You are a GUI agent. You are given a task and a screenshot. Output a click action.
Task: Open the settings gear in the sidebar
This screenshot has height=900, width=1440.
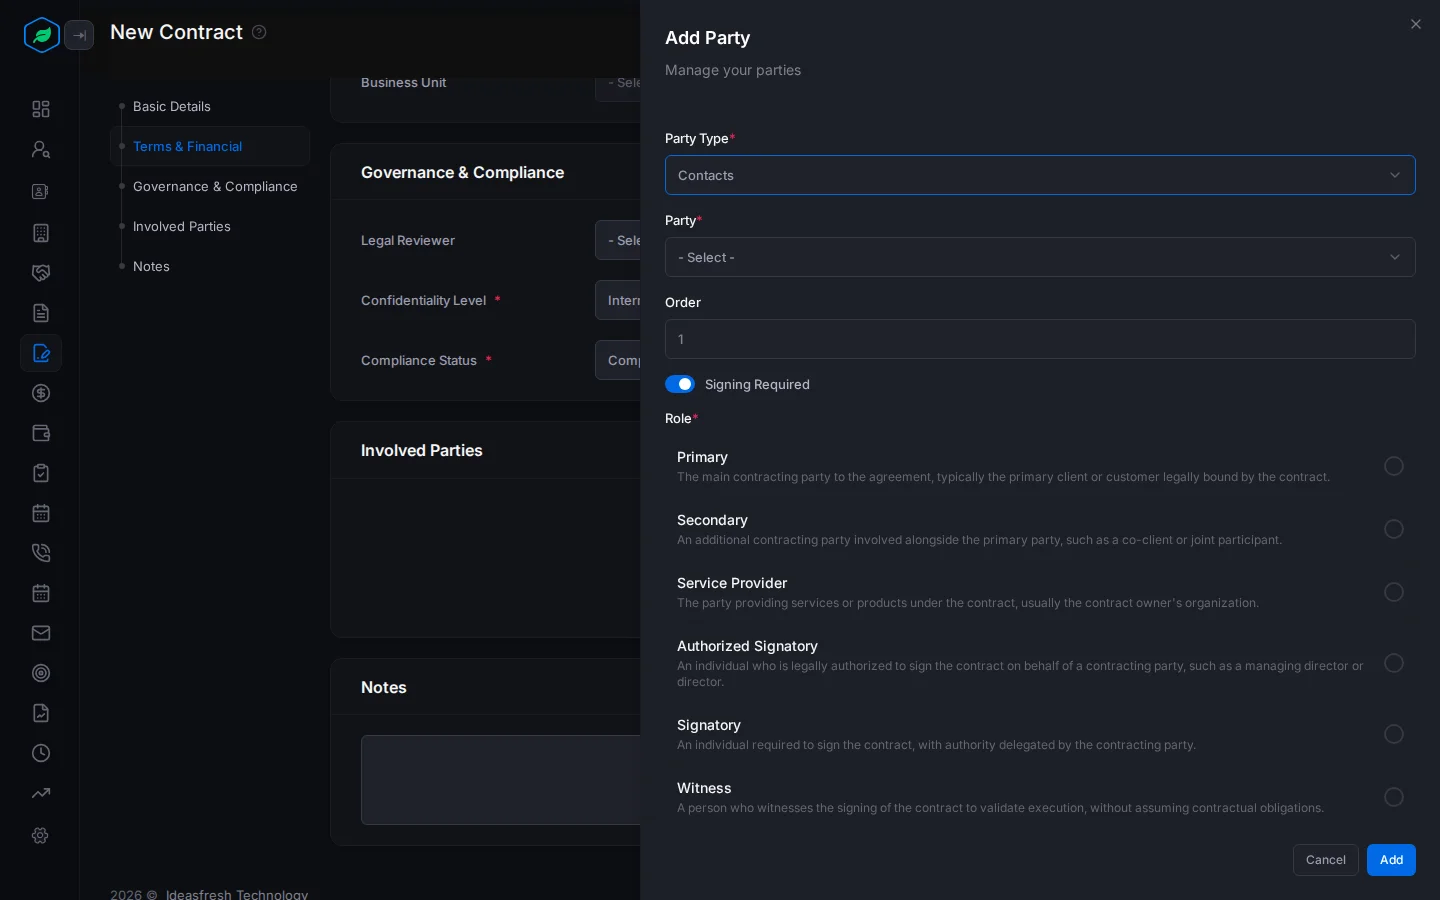(x=41, y=835)
